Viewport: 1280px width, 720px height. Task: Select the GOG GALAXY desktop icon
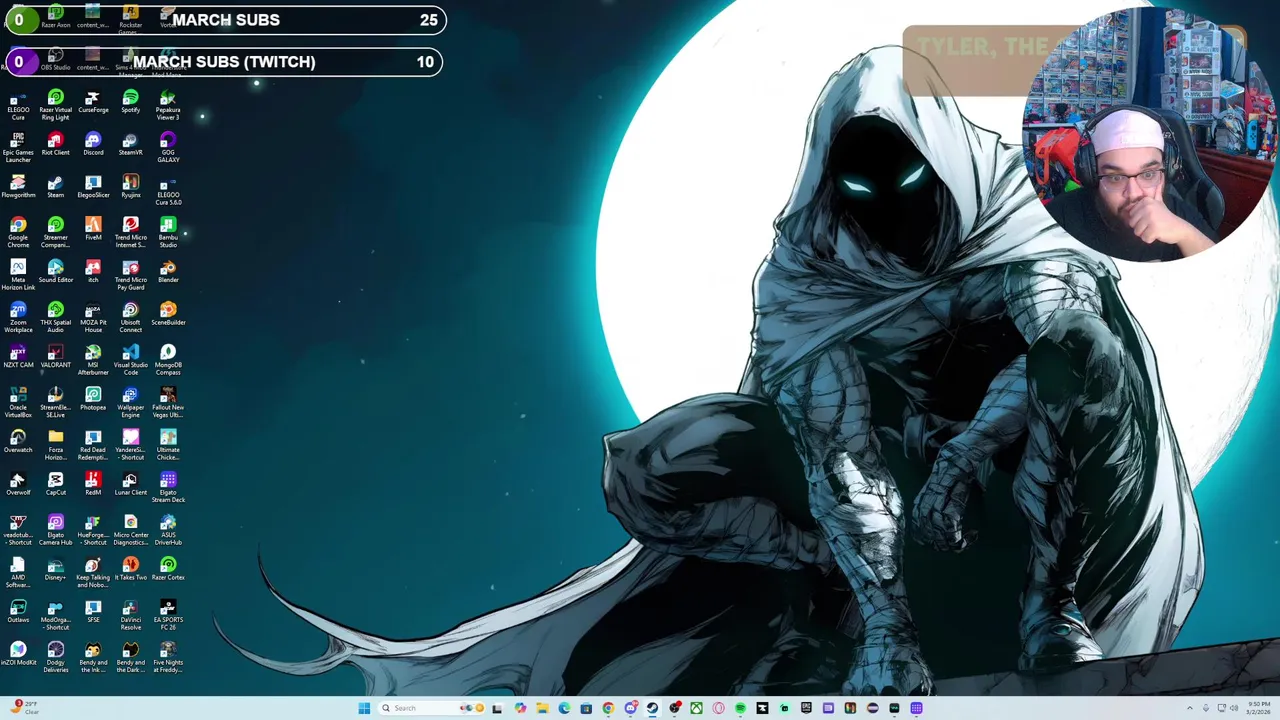(168, 148)
